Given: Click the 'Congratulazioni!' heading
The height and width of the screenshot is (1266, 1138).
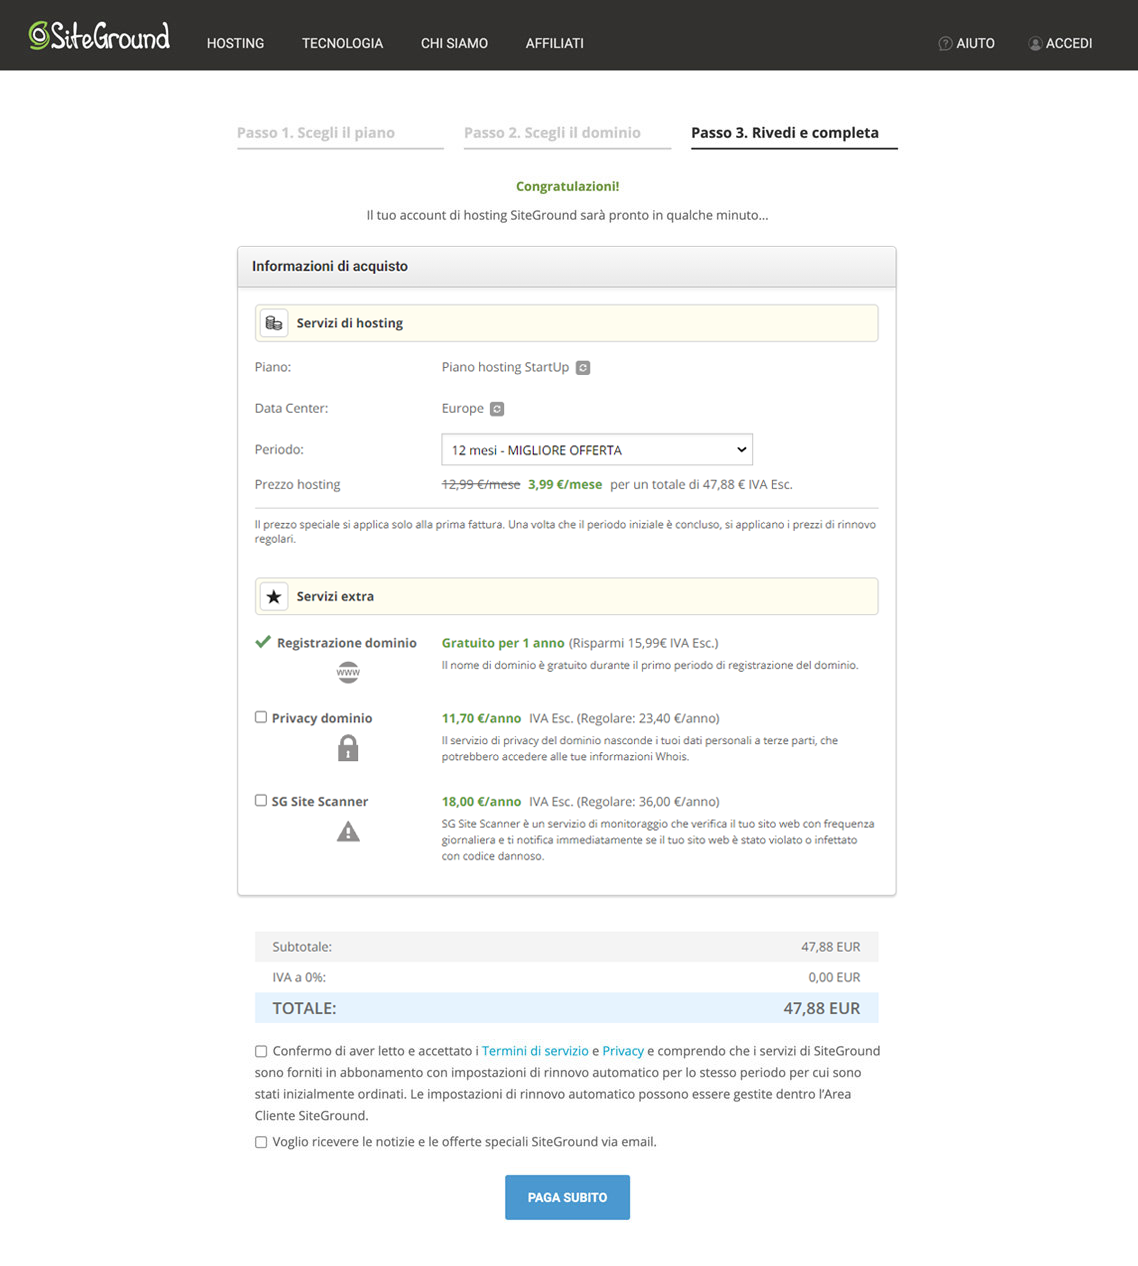Looking at the screenshot, I should click(x=567, y=186).
